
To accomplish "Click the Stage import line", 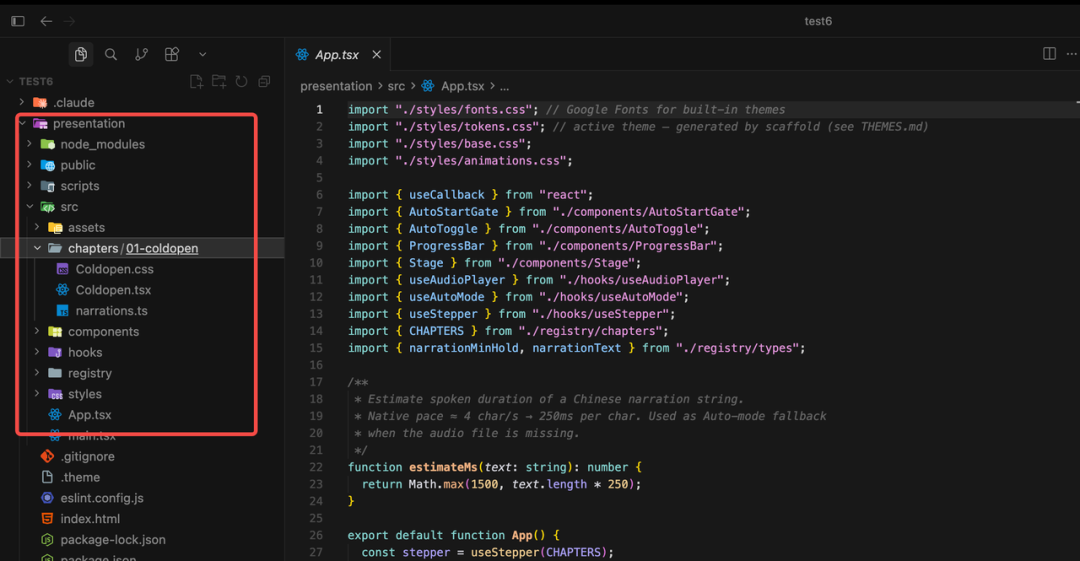I will pyautogui.click(x=495, y=263).
